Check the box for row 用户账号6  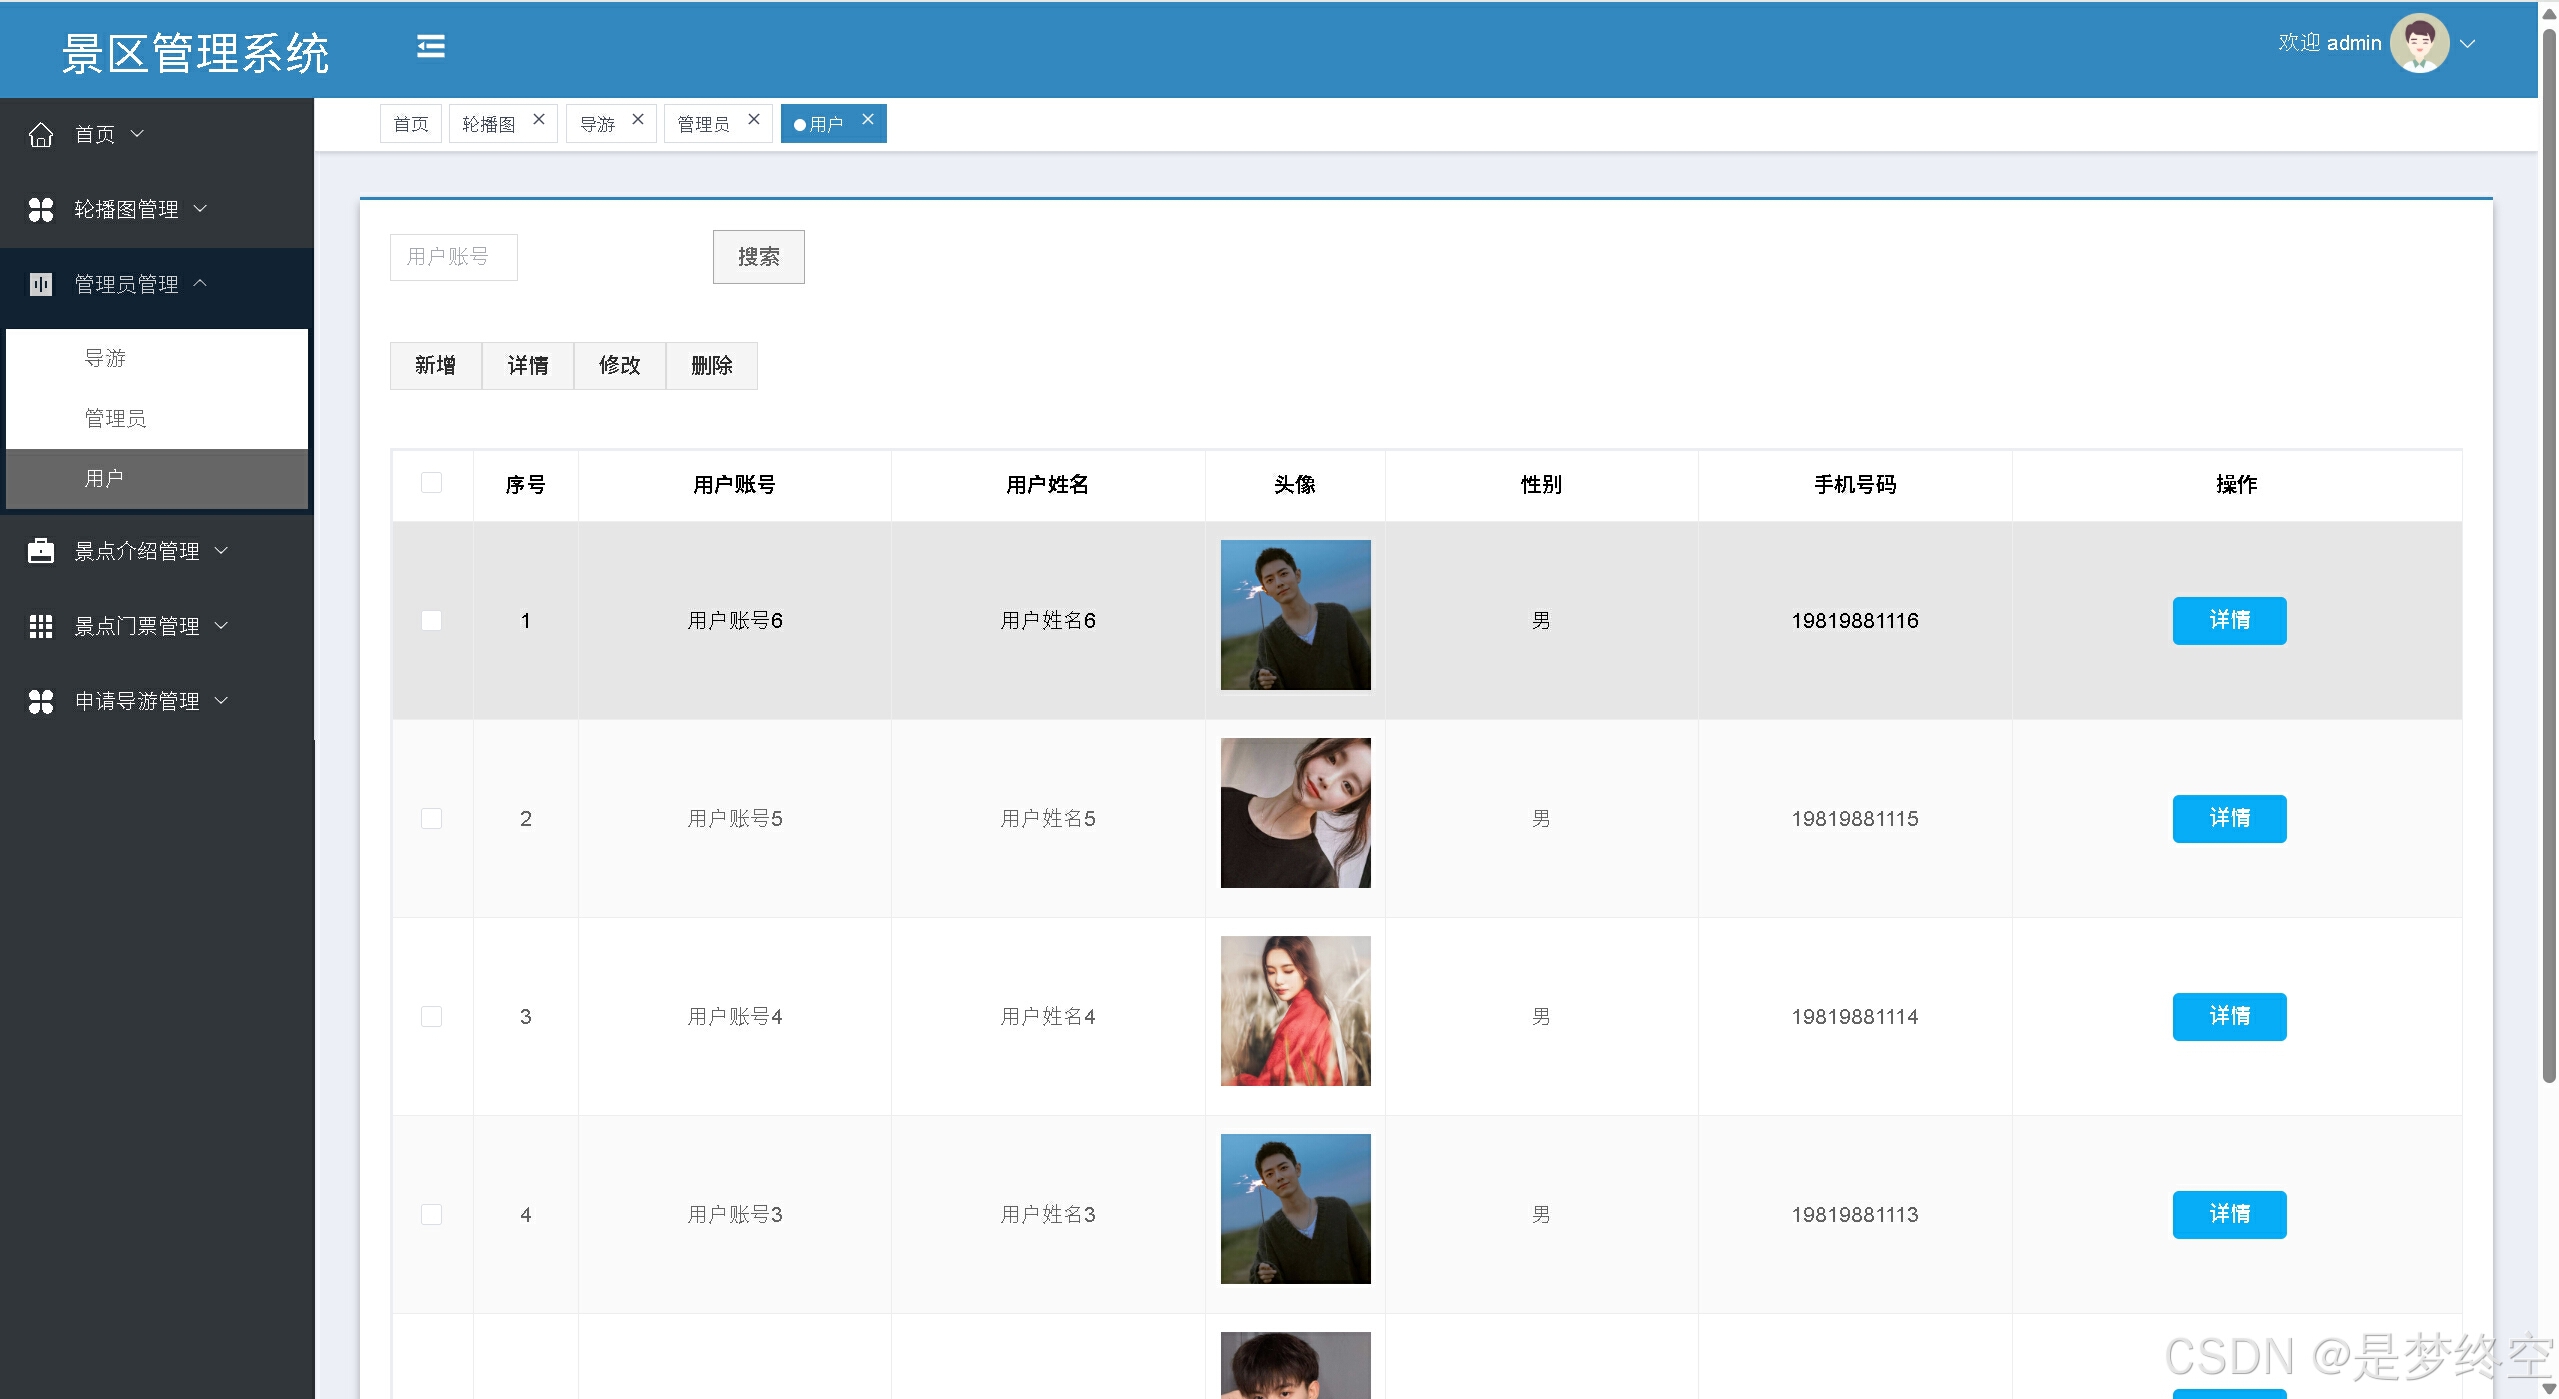pos(431,620)
